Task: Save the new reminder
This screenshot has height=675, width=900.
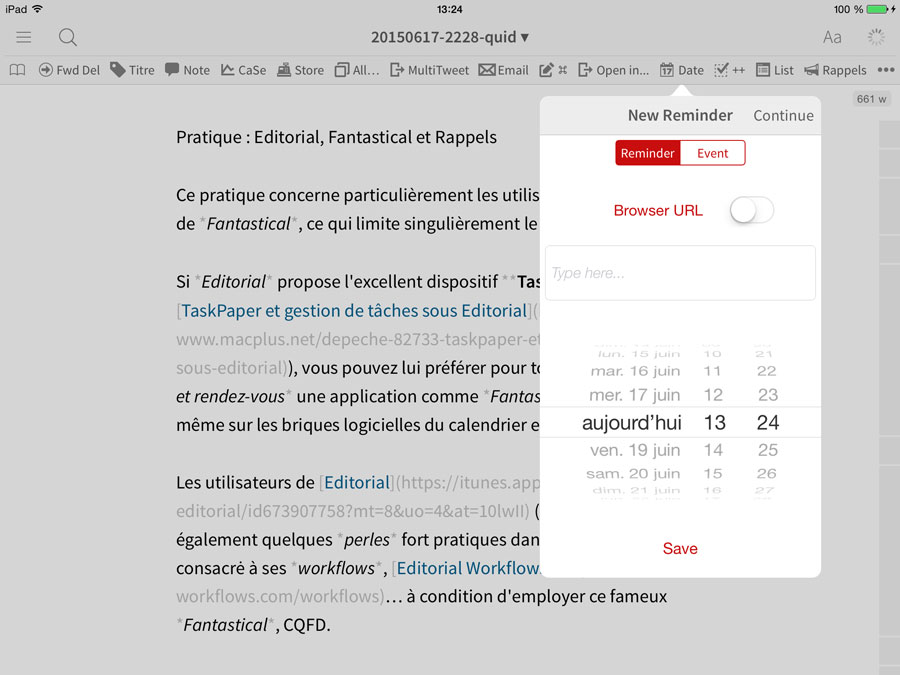Action: tap(680, 548)
